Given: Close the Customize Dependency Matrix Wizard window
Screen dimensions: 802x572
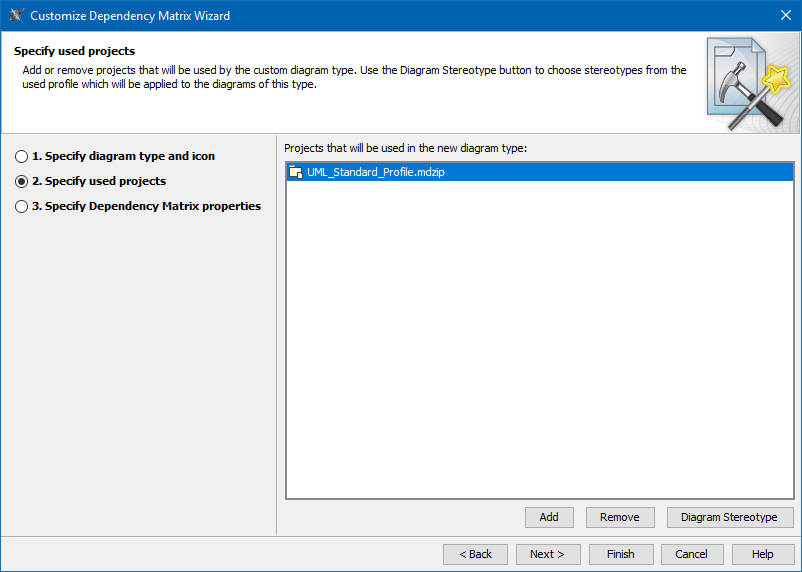Looking at the screenshot, I should click(x=785, y=15).
